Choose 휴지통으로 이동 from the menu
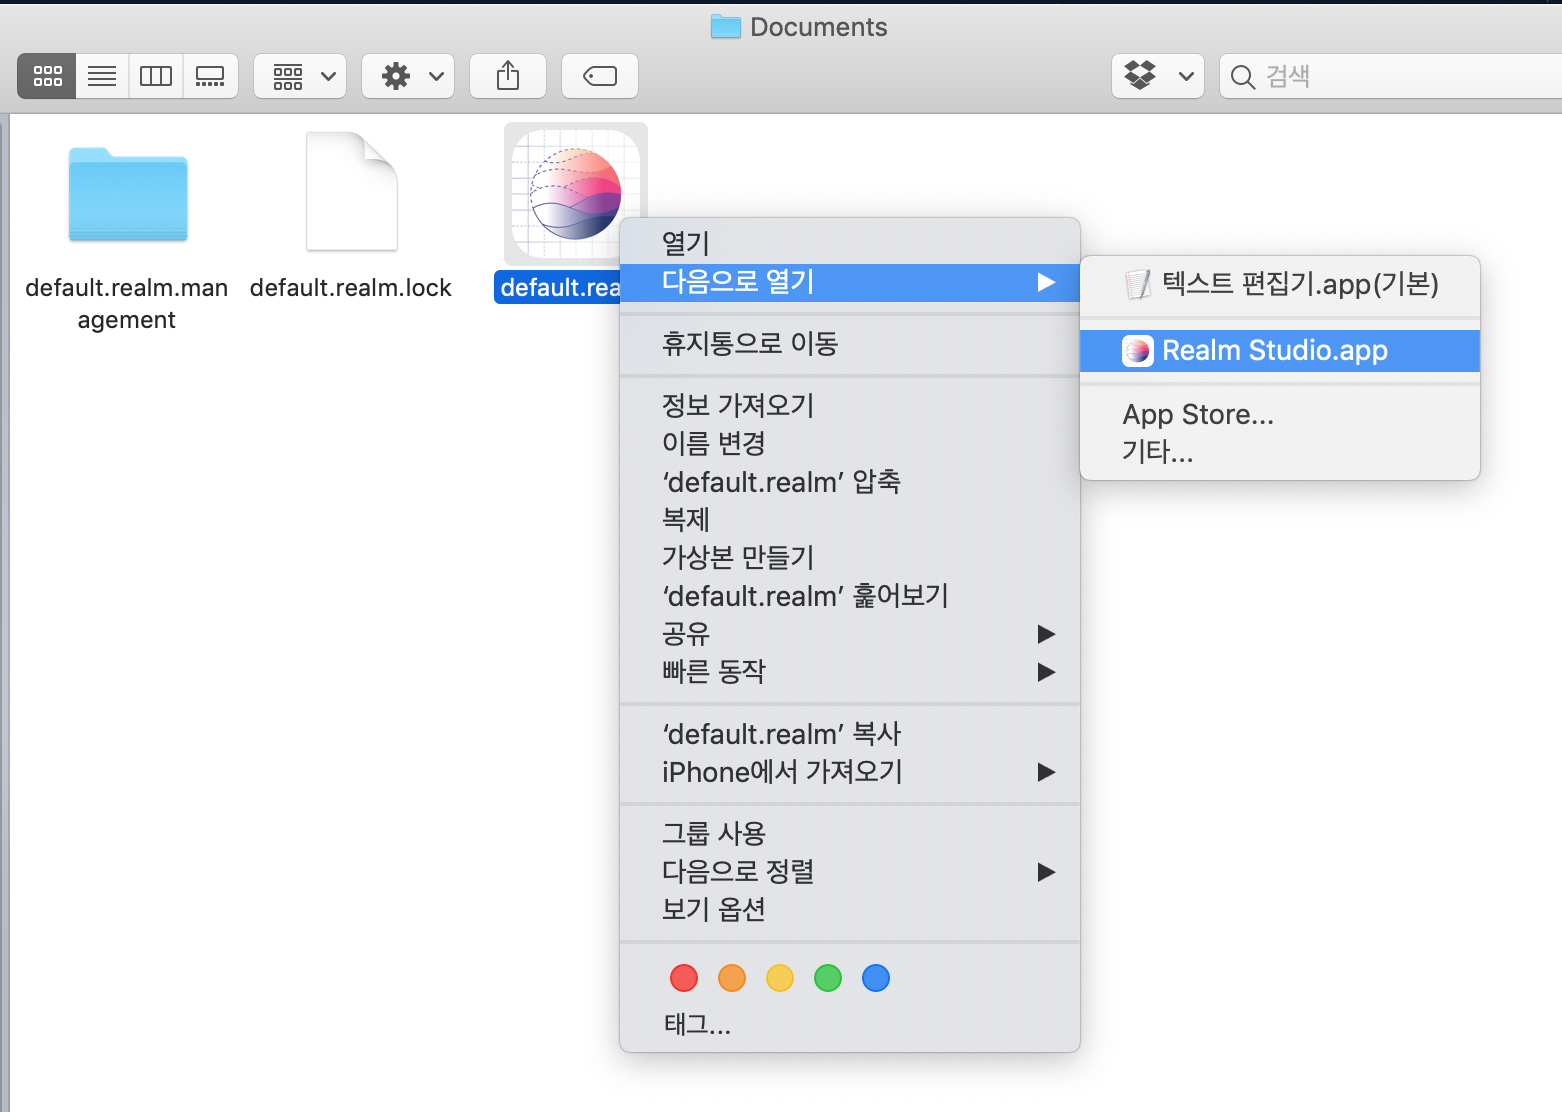 click(x=850, y=344)
